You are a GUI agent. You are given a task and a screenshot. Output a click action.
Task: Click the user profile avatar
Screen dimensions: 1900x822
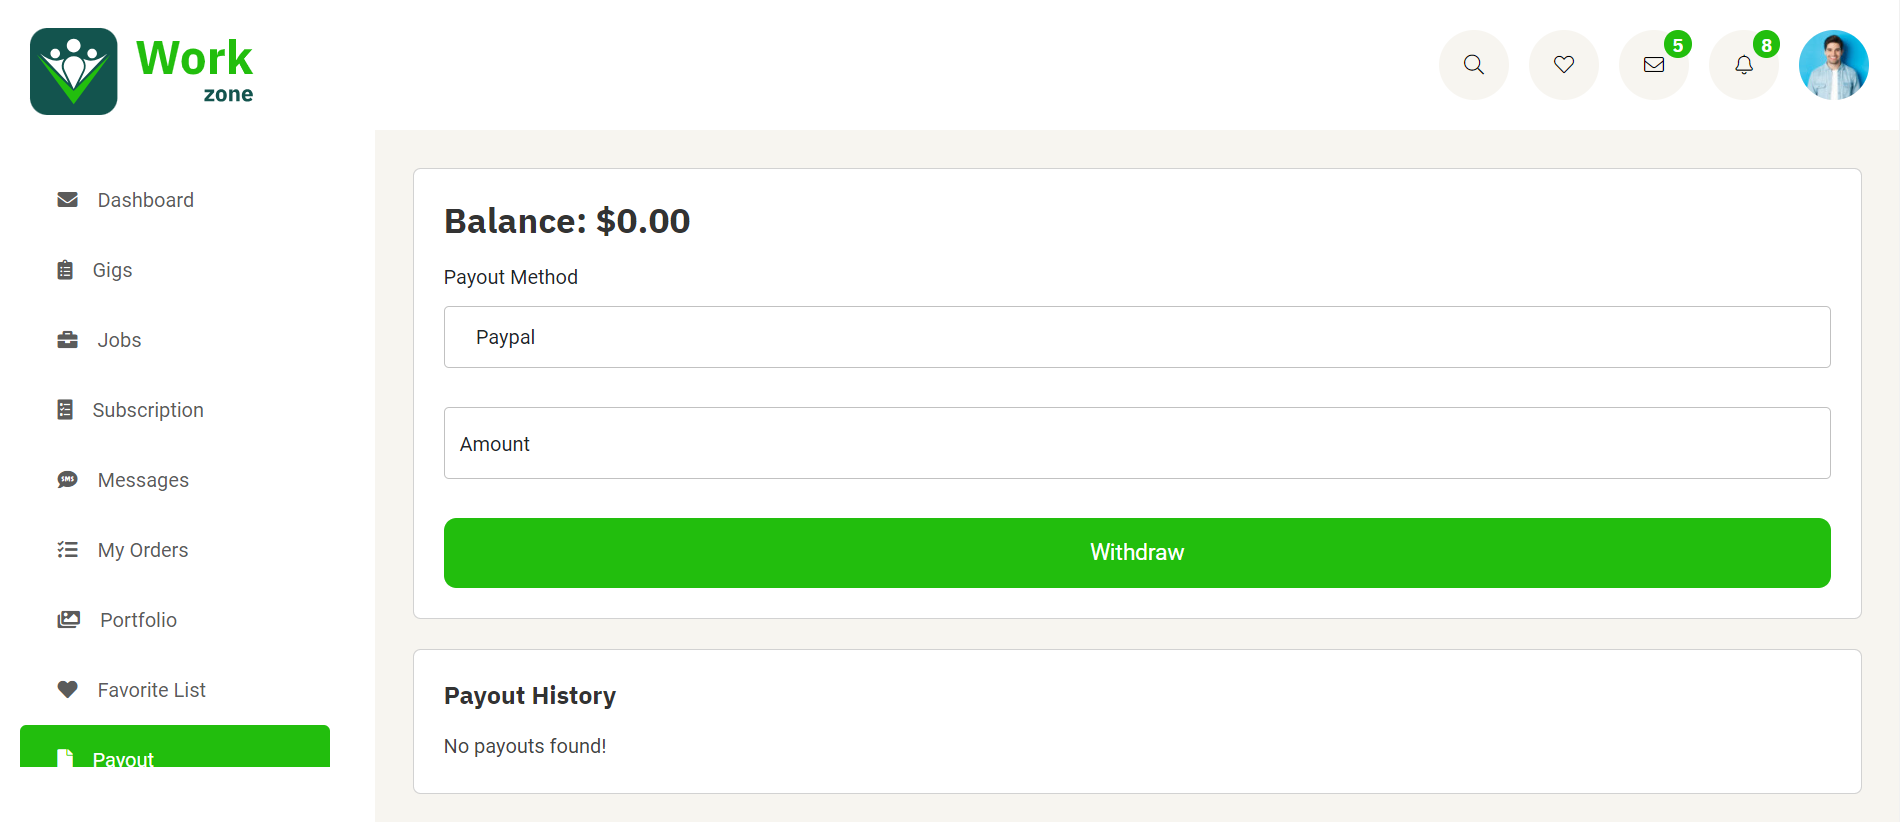coord(1834,65)
